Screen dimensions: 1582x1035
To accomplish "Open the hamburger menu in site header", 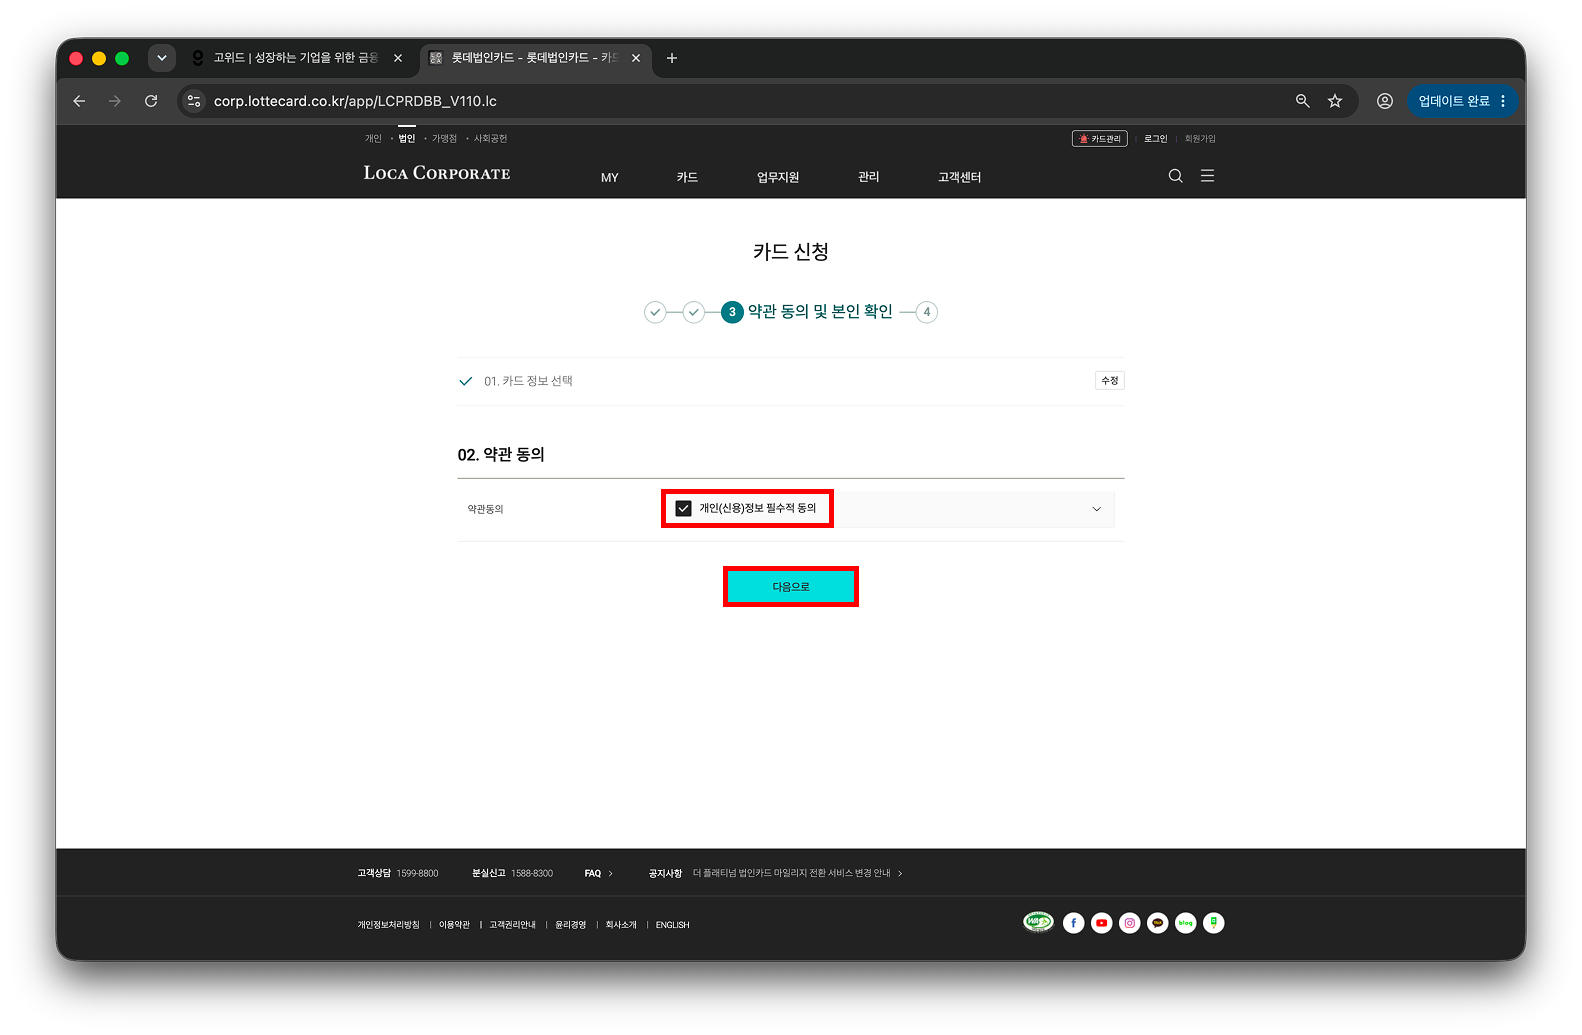I will click(1207, 176).
